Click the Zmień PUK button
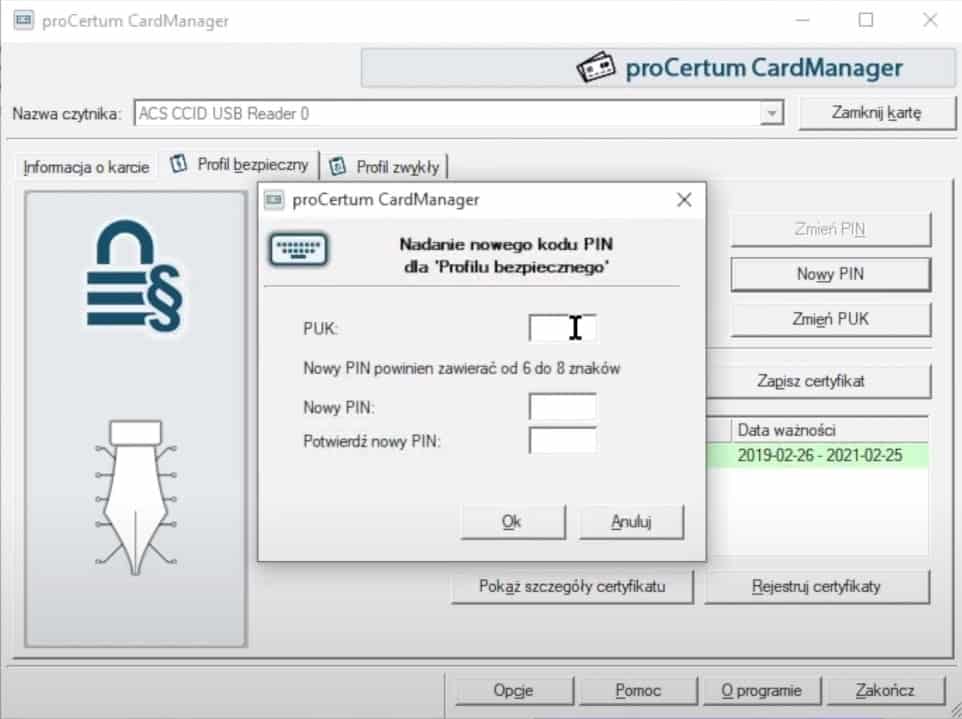This screenshot has height=719, width=962. point(830,320)
